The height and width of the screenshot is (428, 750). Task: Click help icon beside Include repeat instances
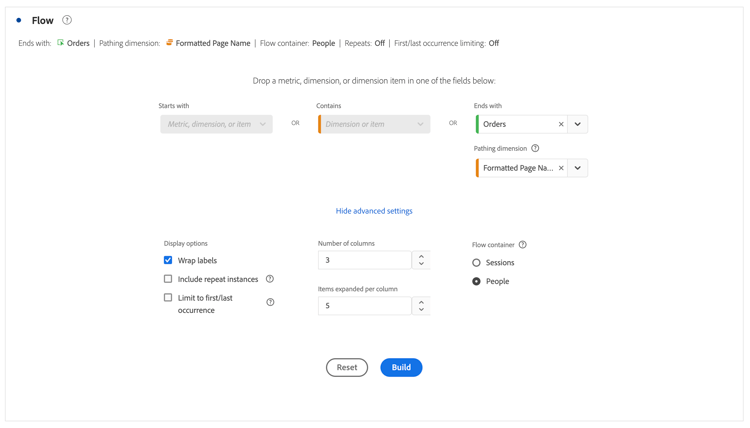pyautogui.click(x=270, y=279)
